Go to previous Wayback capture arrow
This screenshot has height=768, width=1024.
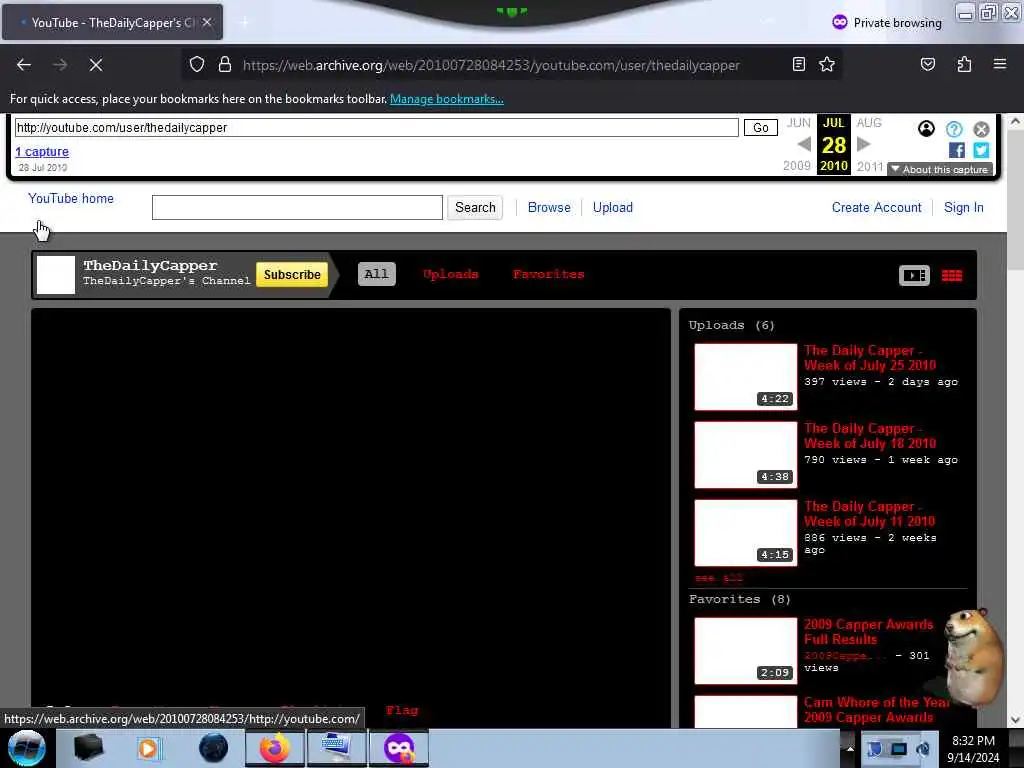point(805,144)
